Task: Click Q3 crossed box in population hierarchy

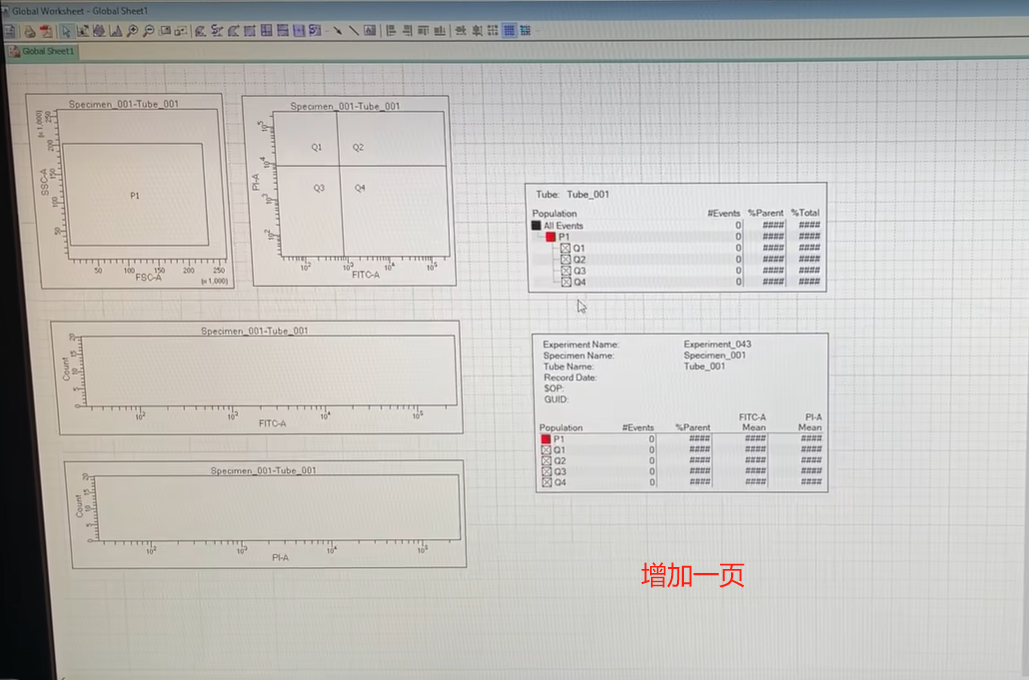Action: (x=566, y=270)
